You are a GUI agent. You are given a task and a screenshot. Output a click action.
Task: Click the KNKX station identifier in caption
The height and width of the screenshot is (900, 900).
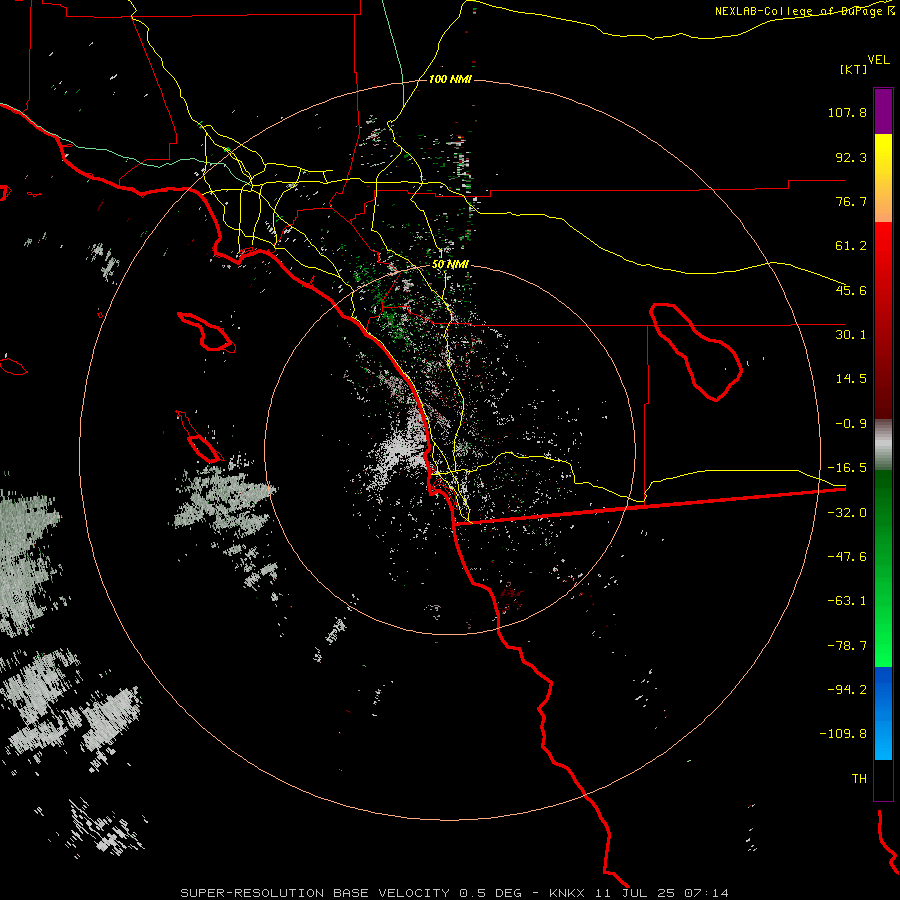(568, 893)
